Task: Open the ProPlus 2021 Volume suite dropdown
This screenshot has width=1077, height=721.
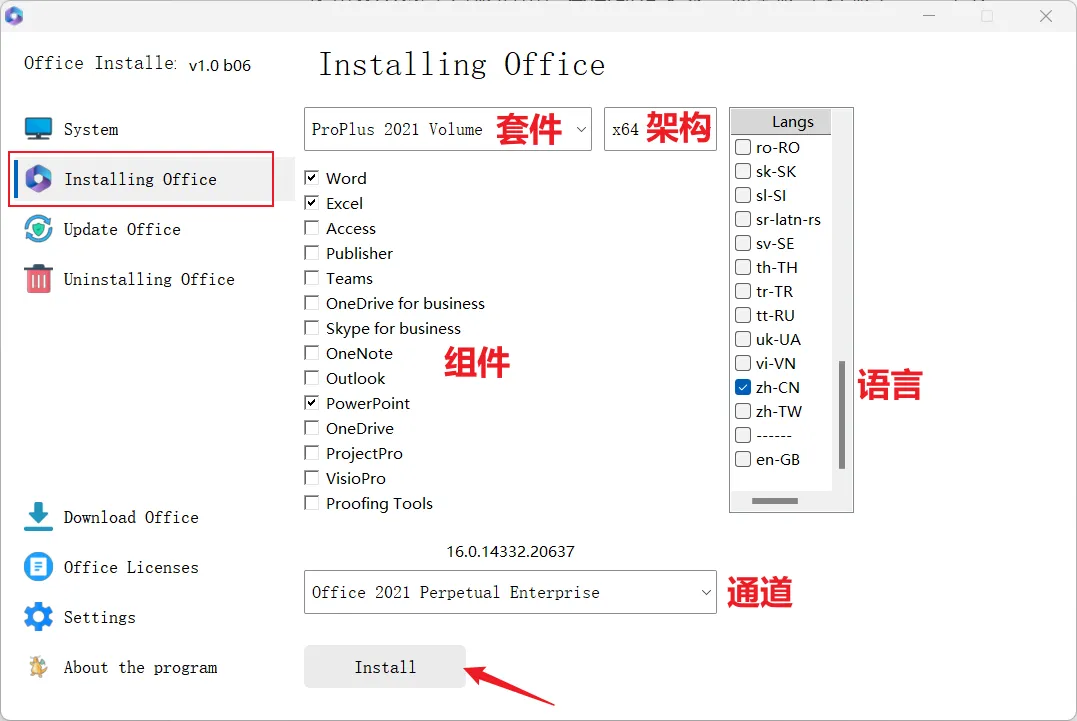Action: point(447,129)
